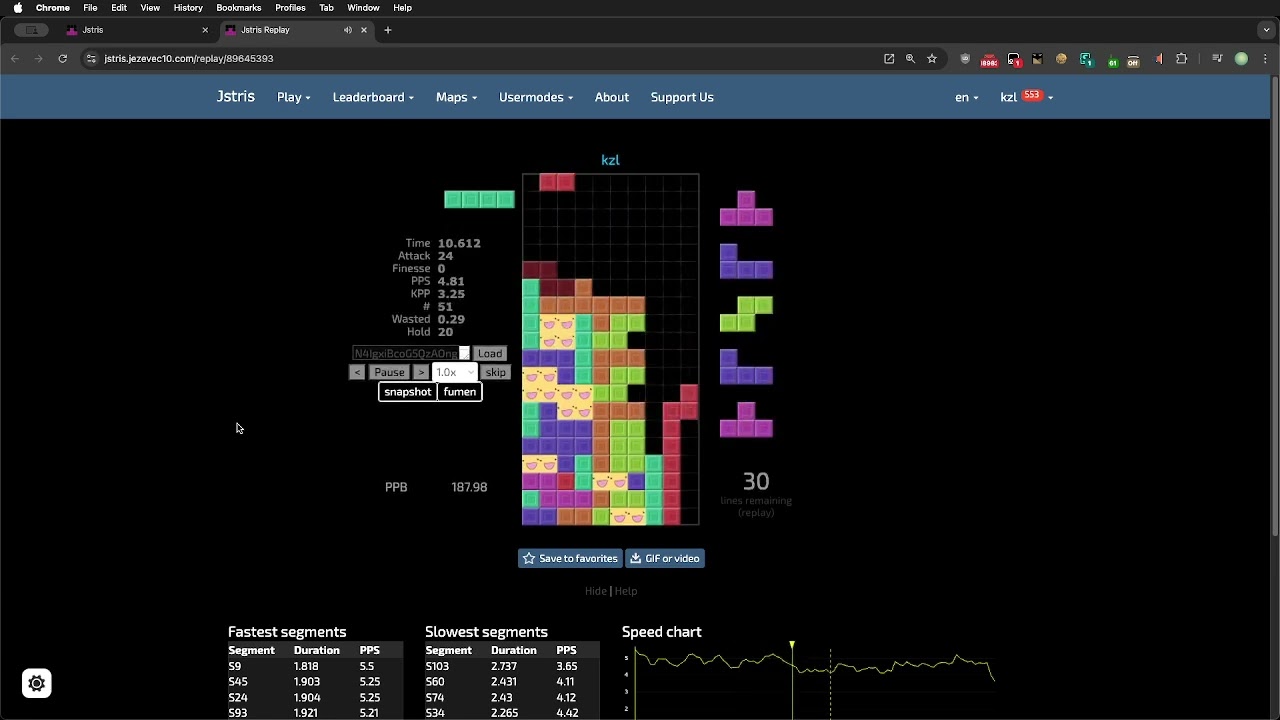This screenshot has width=1280, height=720.
Task: Expand the kzl user dropdown
Action: (x=1026, y=97)
